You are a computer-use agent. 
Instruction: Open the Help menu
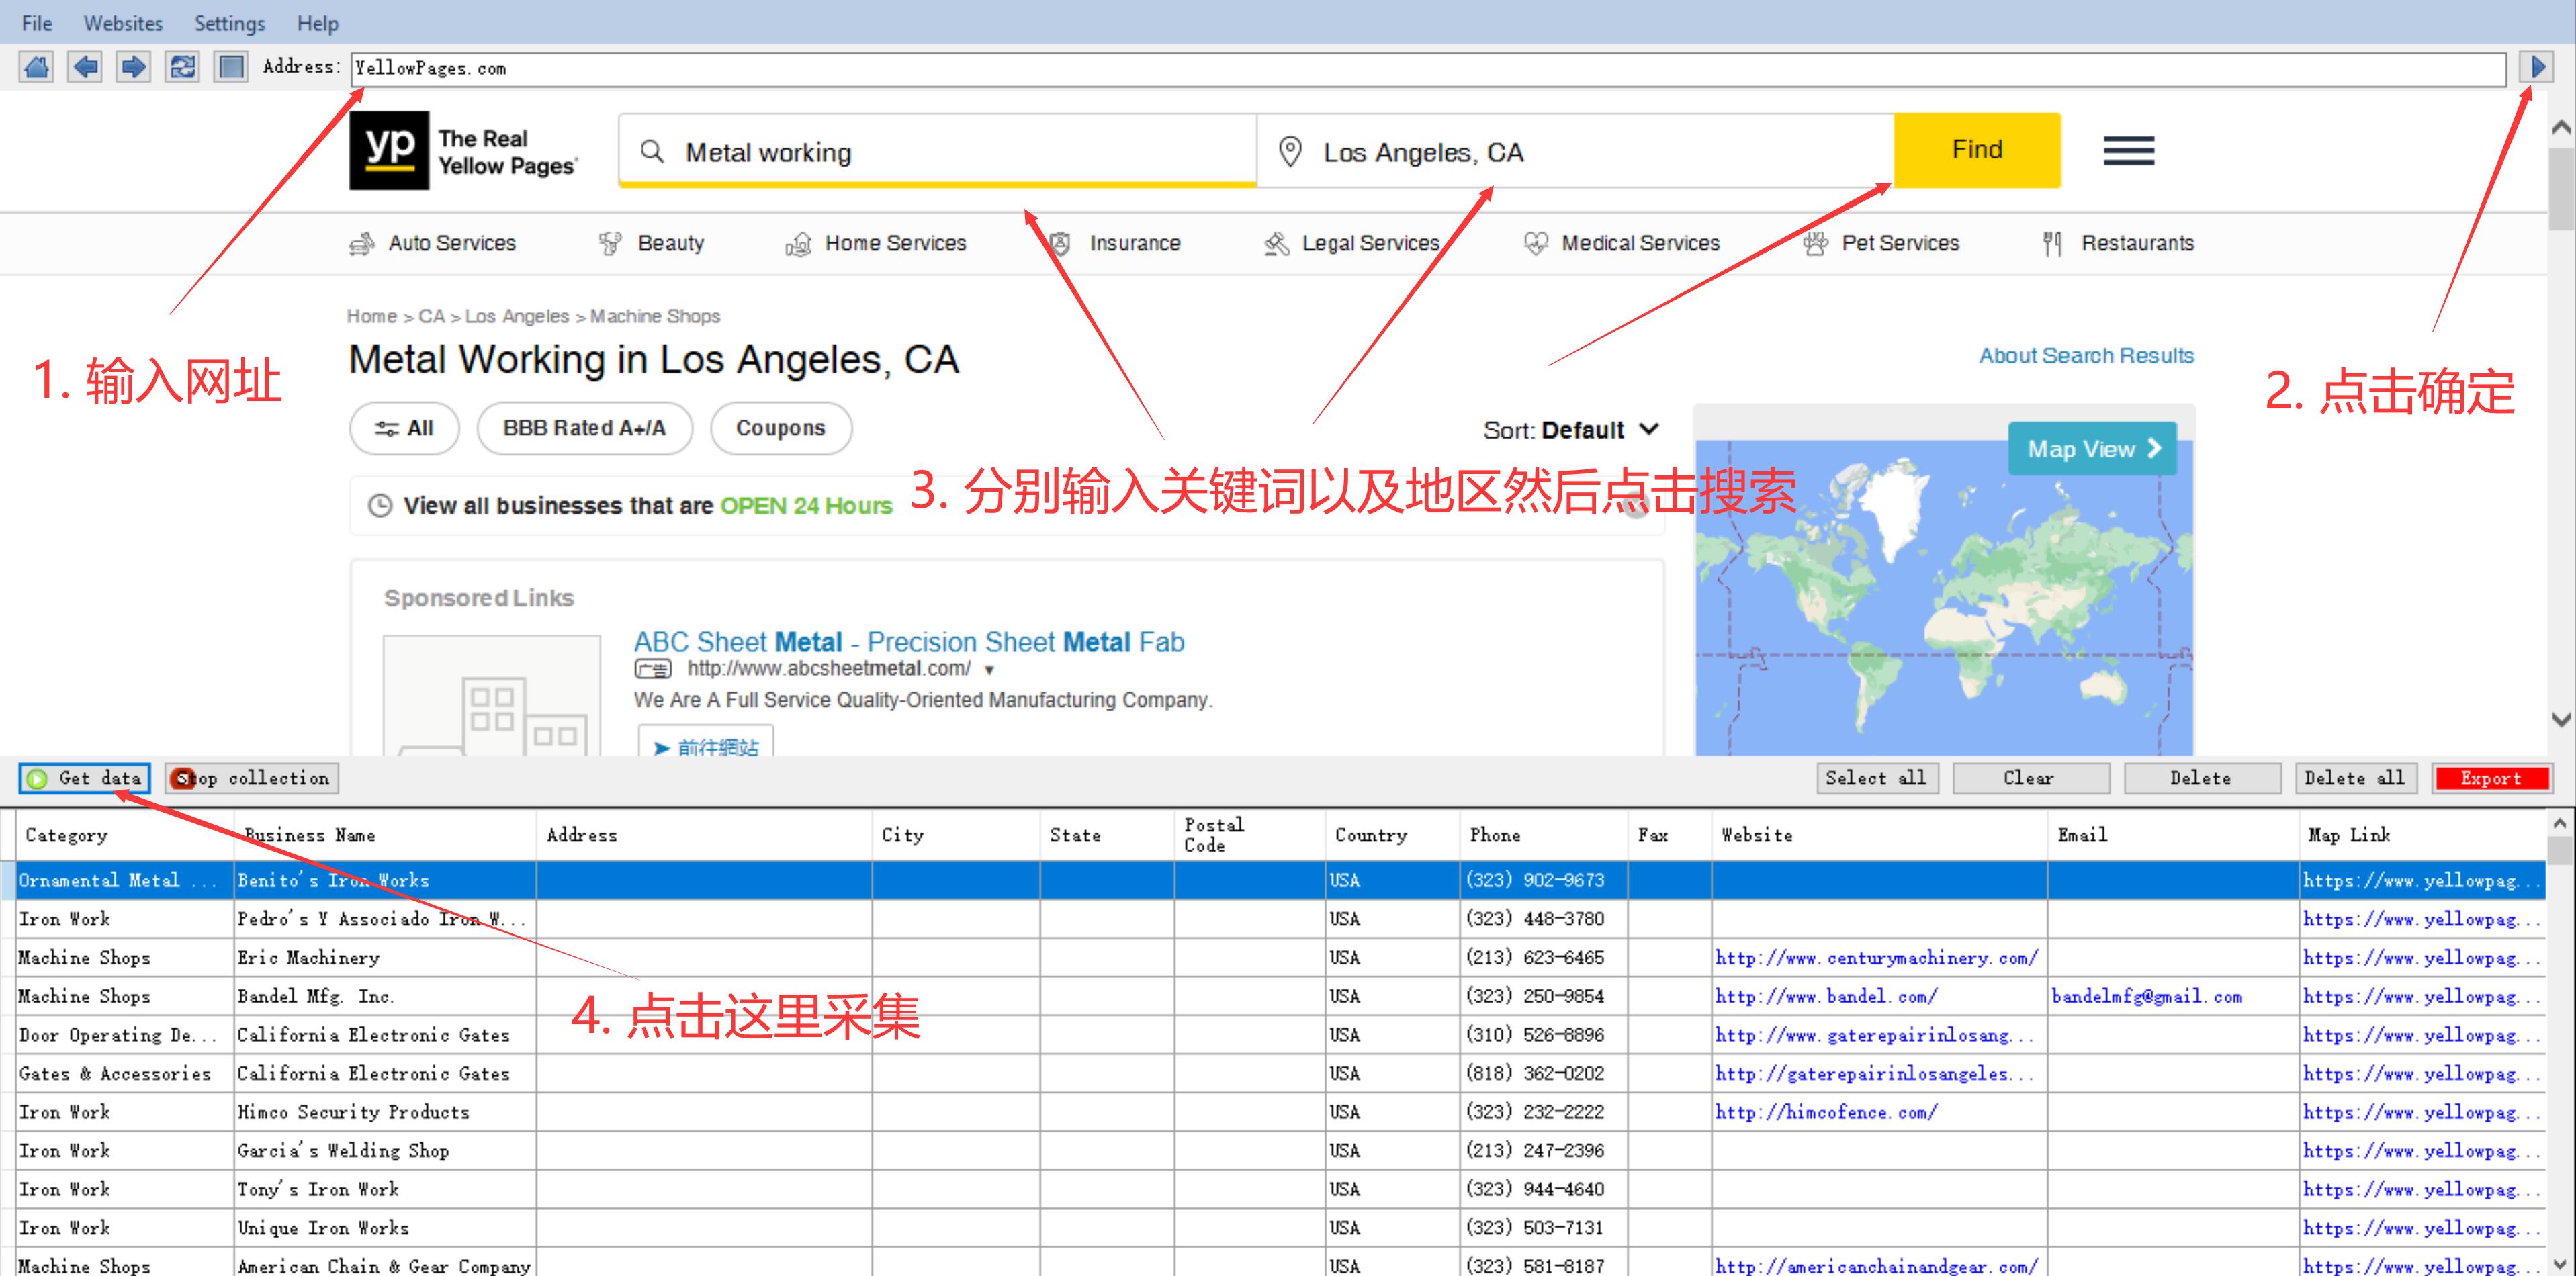tap(318, 23)
